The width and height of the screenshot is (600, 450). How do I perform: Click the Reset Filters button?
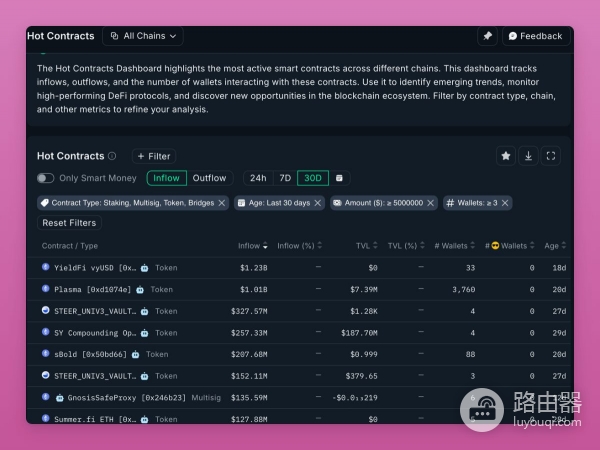[x=69, y=223]
